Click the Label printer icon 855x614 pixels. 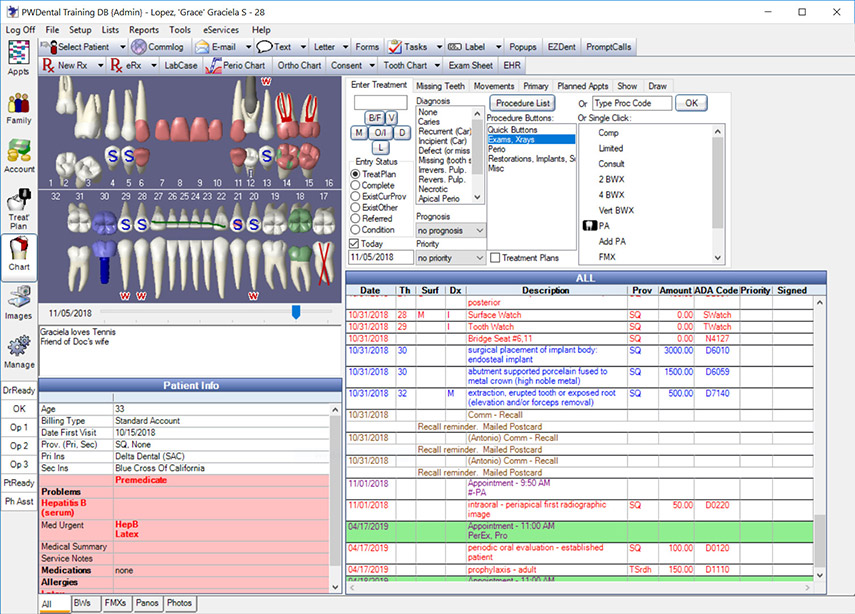455,47
